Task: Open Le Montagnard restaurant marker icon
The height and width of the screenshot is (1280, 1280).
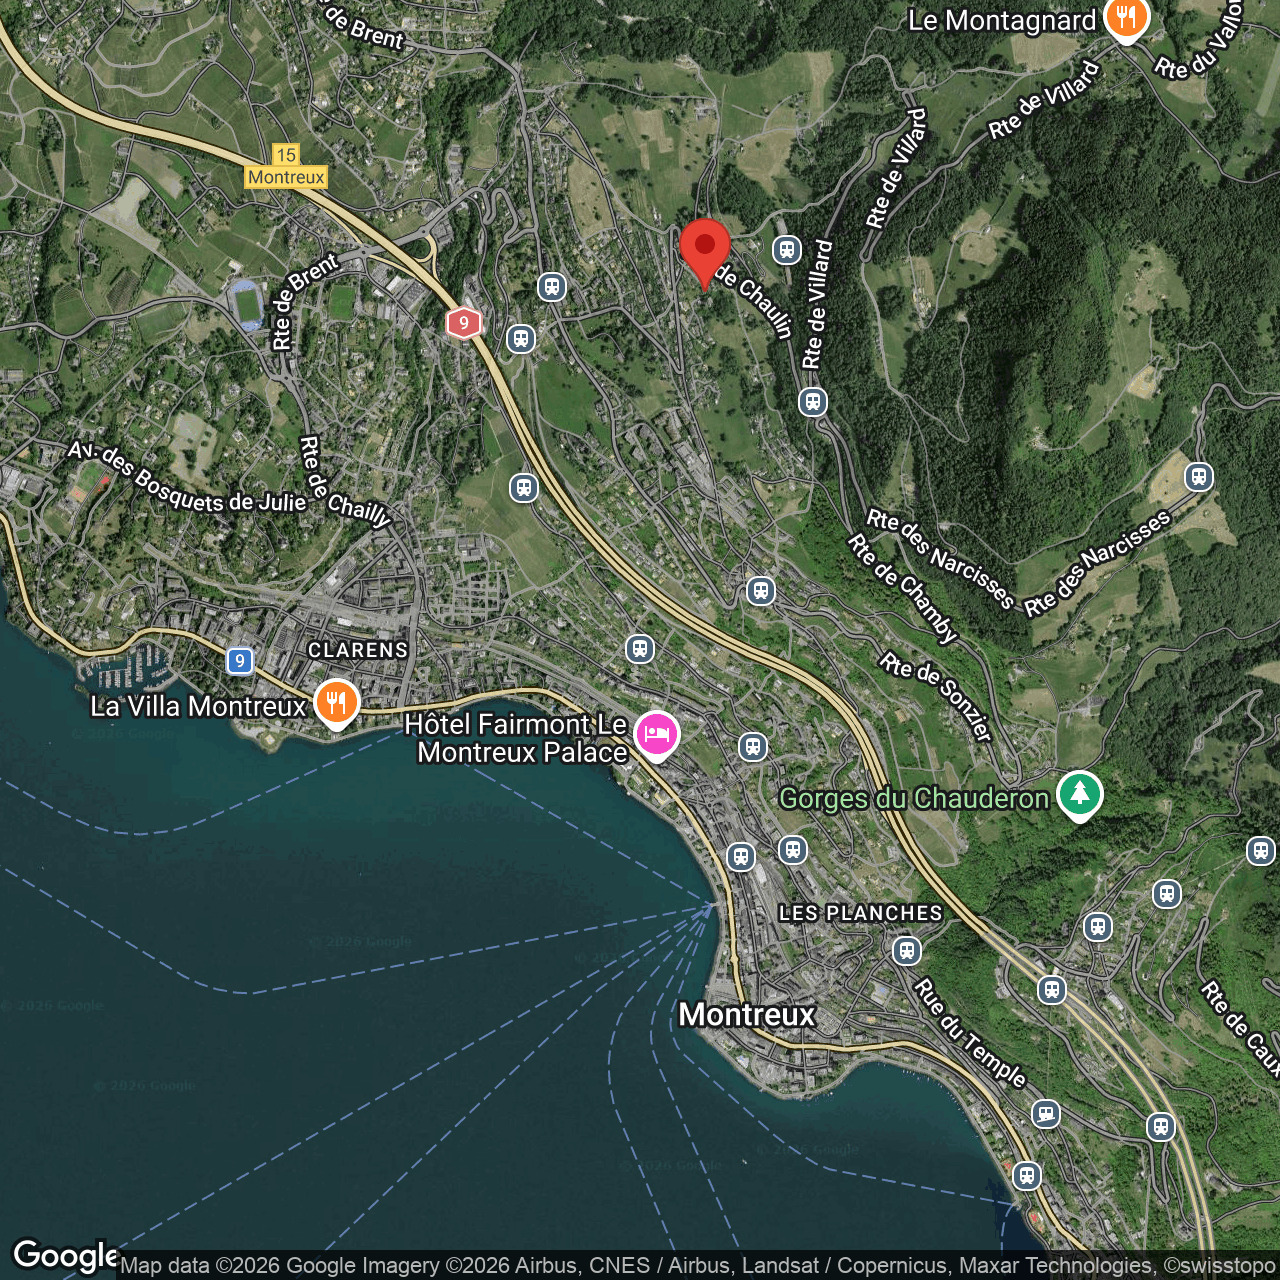Action: click(x=1127, y=20)
